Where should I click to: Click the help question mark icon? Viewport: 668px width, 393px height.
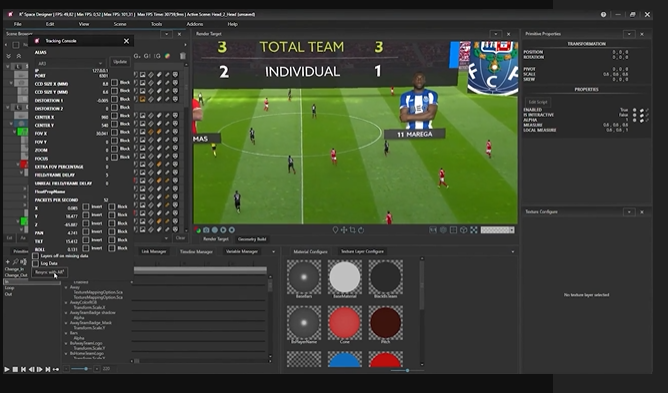603,14
